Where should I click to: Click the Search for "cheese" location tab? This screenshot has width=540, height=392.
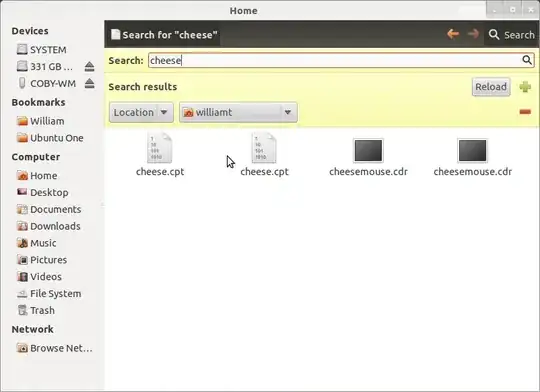(x=164, y=34)
